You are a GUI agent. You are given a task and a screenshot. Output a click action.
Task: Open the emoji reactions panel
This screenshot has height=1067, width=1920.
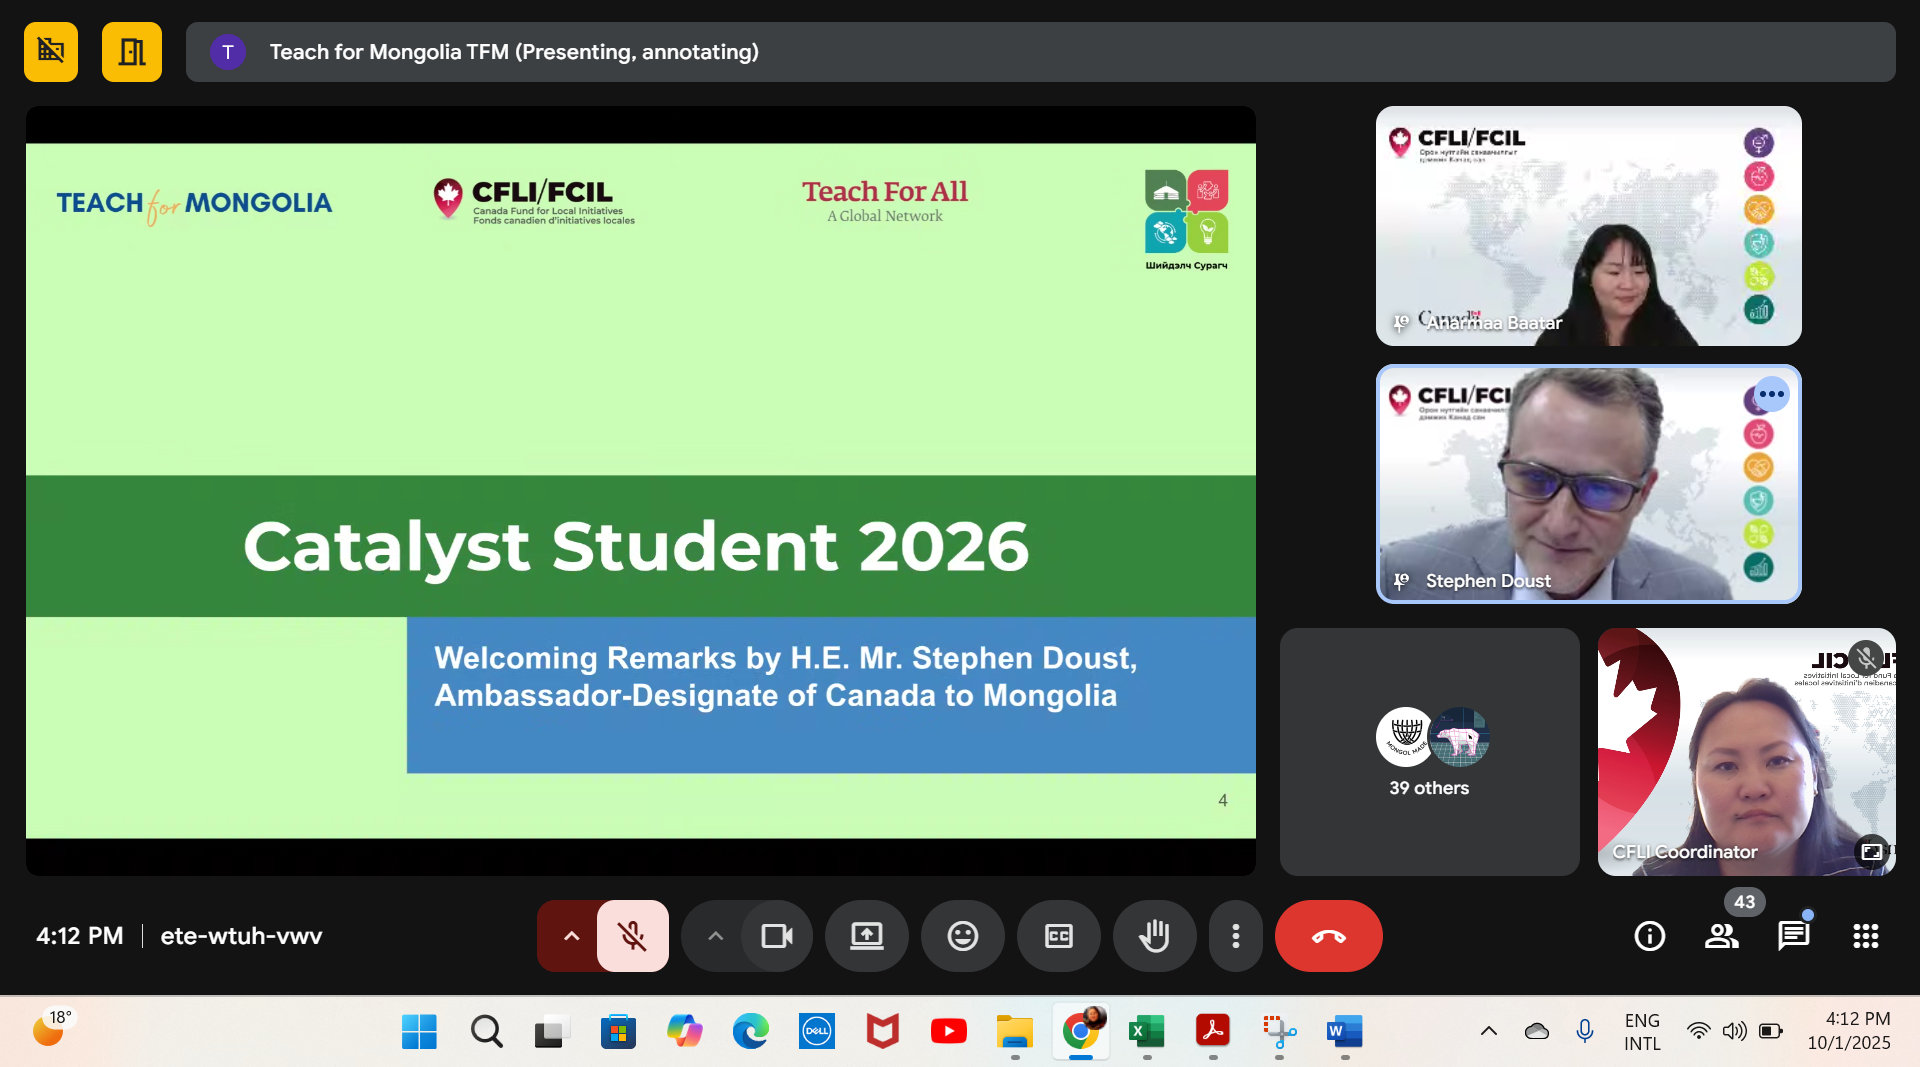962,936
